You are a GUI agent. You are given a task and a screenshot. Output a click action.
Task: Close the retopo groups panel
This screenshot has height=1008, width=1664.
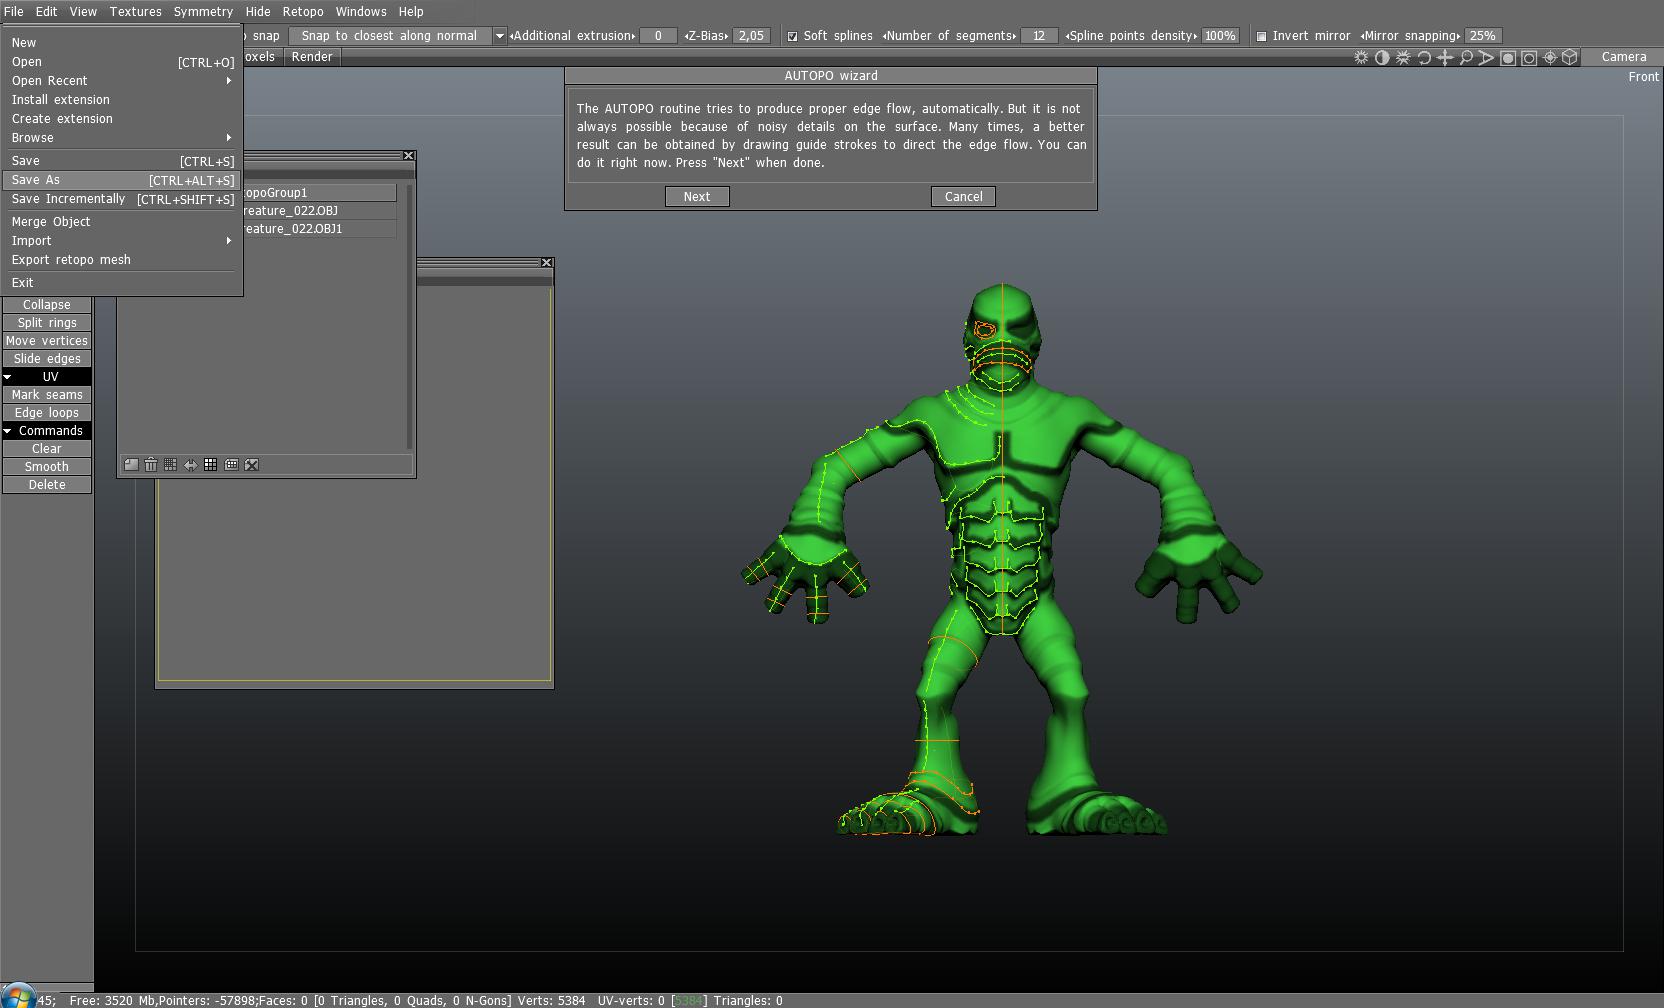(408, 156)
